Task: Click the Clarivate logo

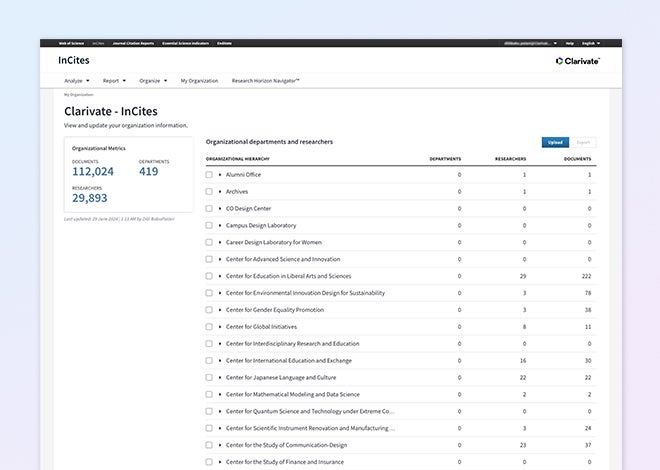Action: (577, 60)
